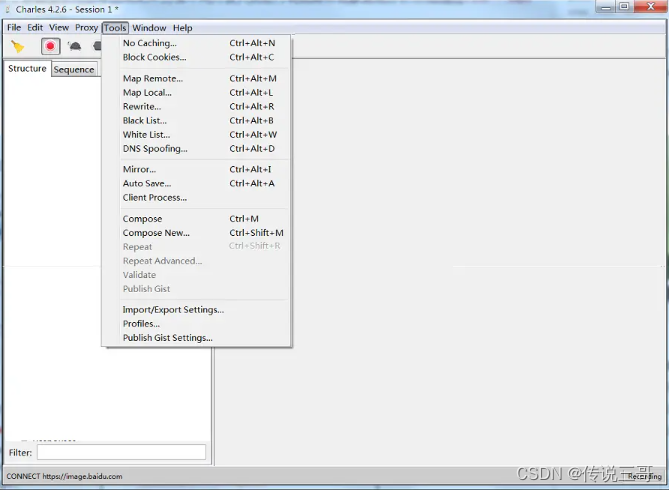The image size is (669, 492).
Task: Switch to the Sequence tab
Action: 74,70
